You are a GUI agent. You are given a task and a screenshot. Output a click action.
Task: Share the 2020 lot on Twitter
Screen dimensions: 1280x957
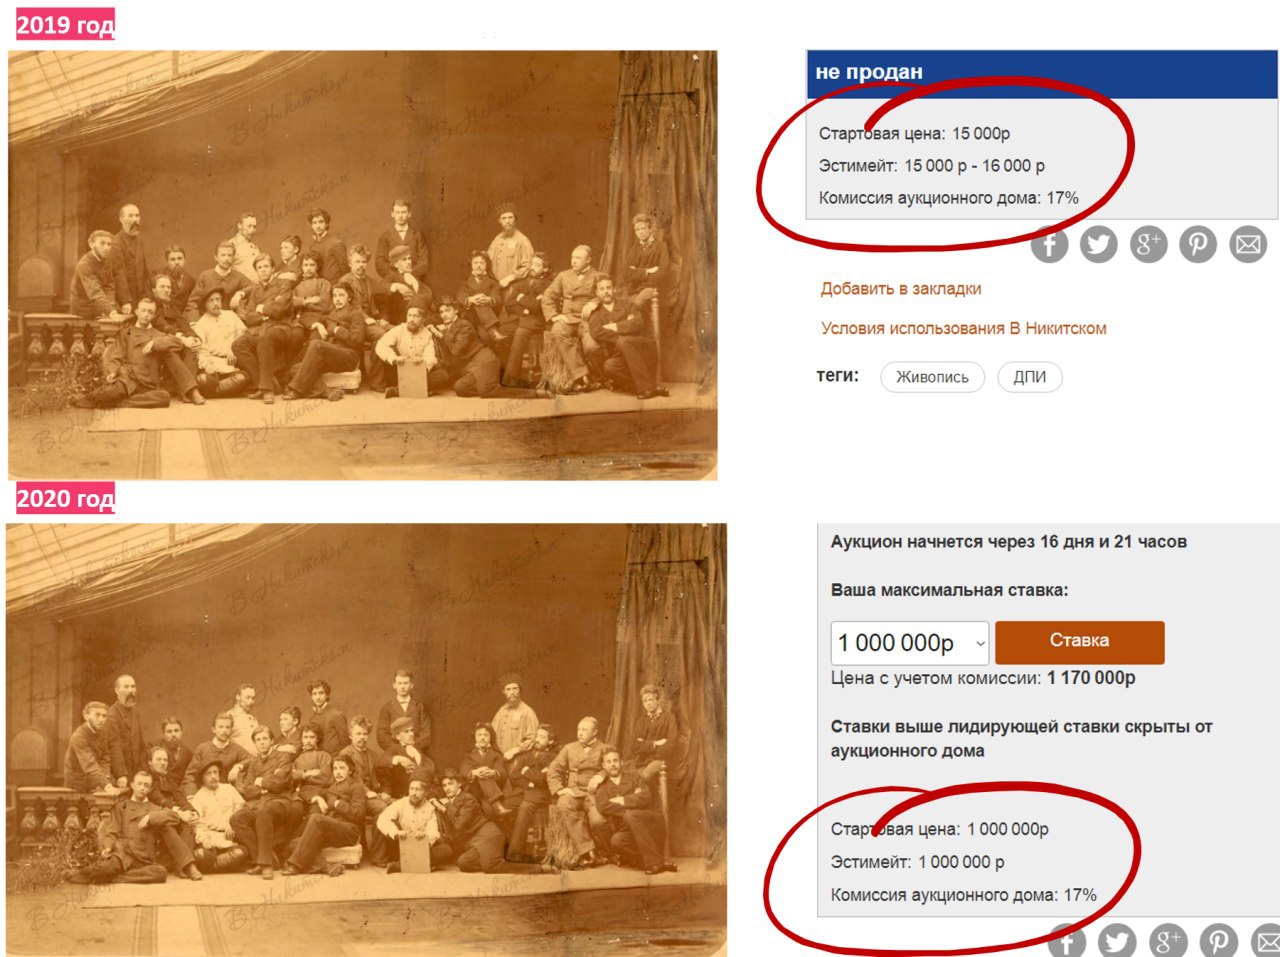(x=1117, y=941)
